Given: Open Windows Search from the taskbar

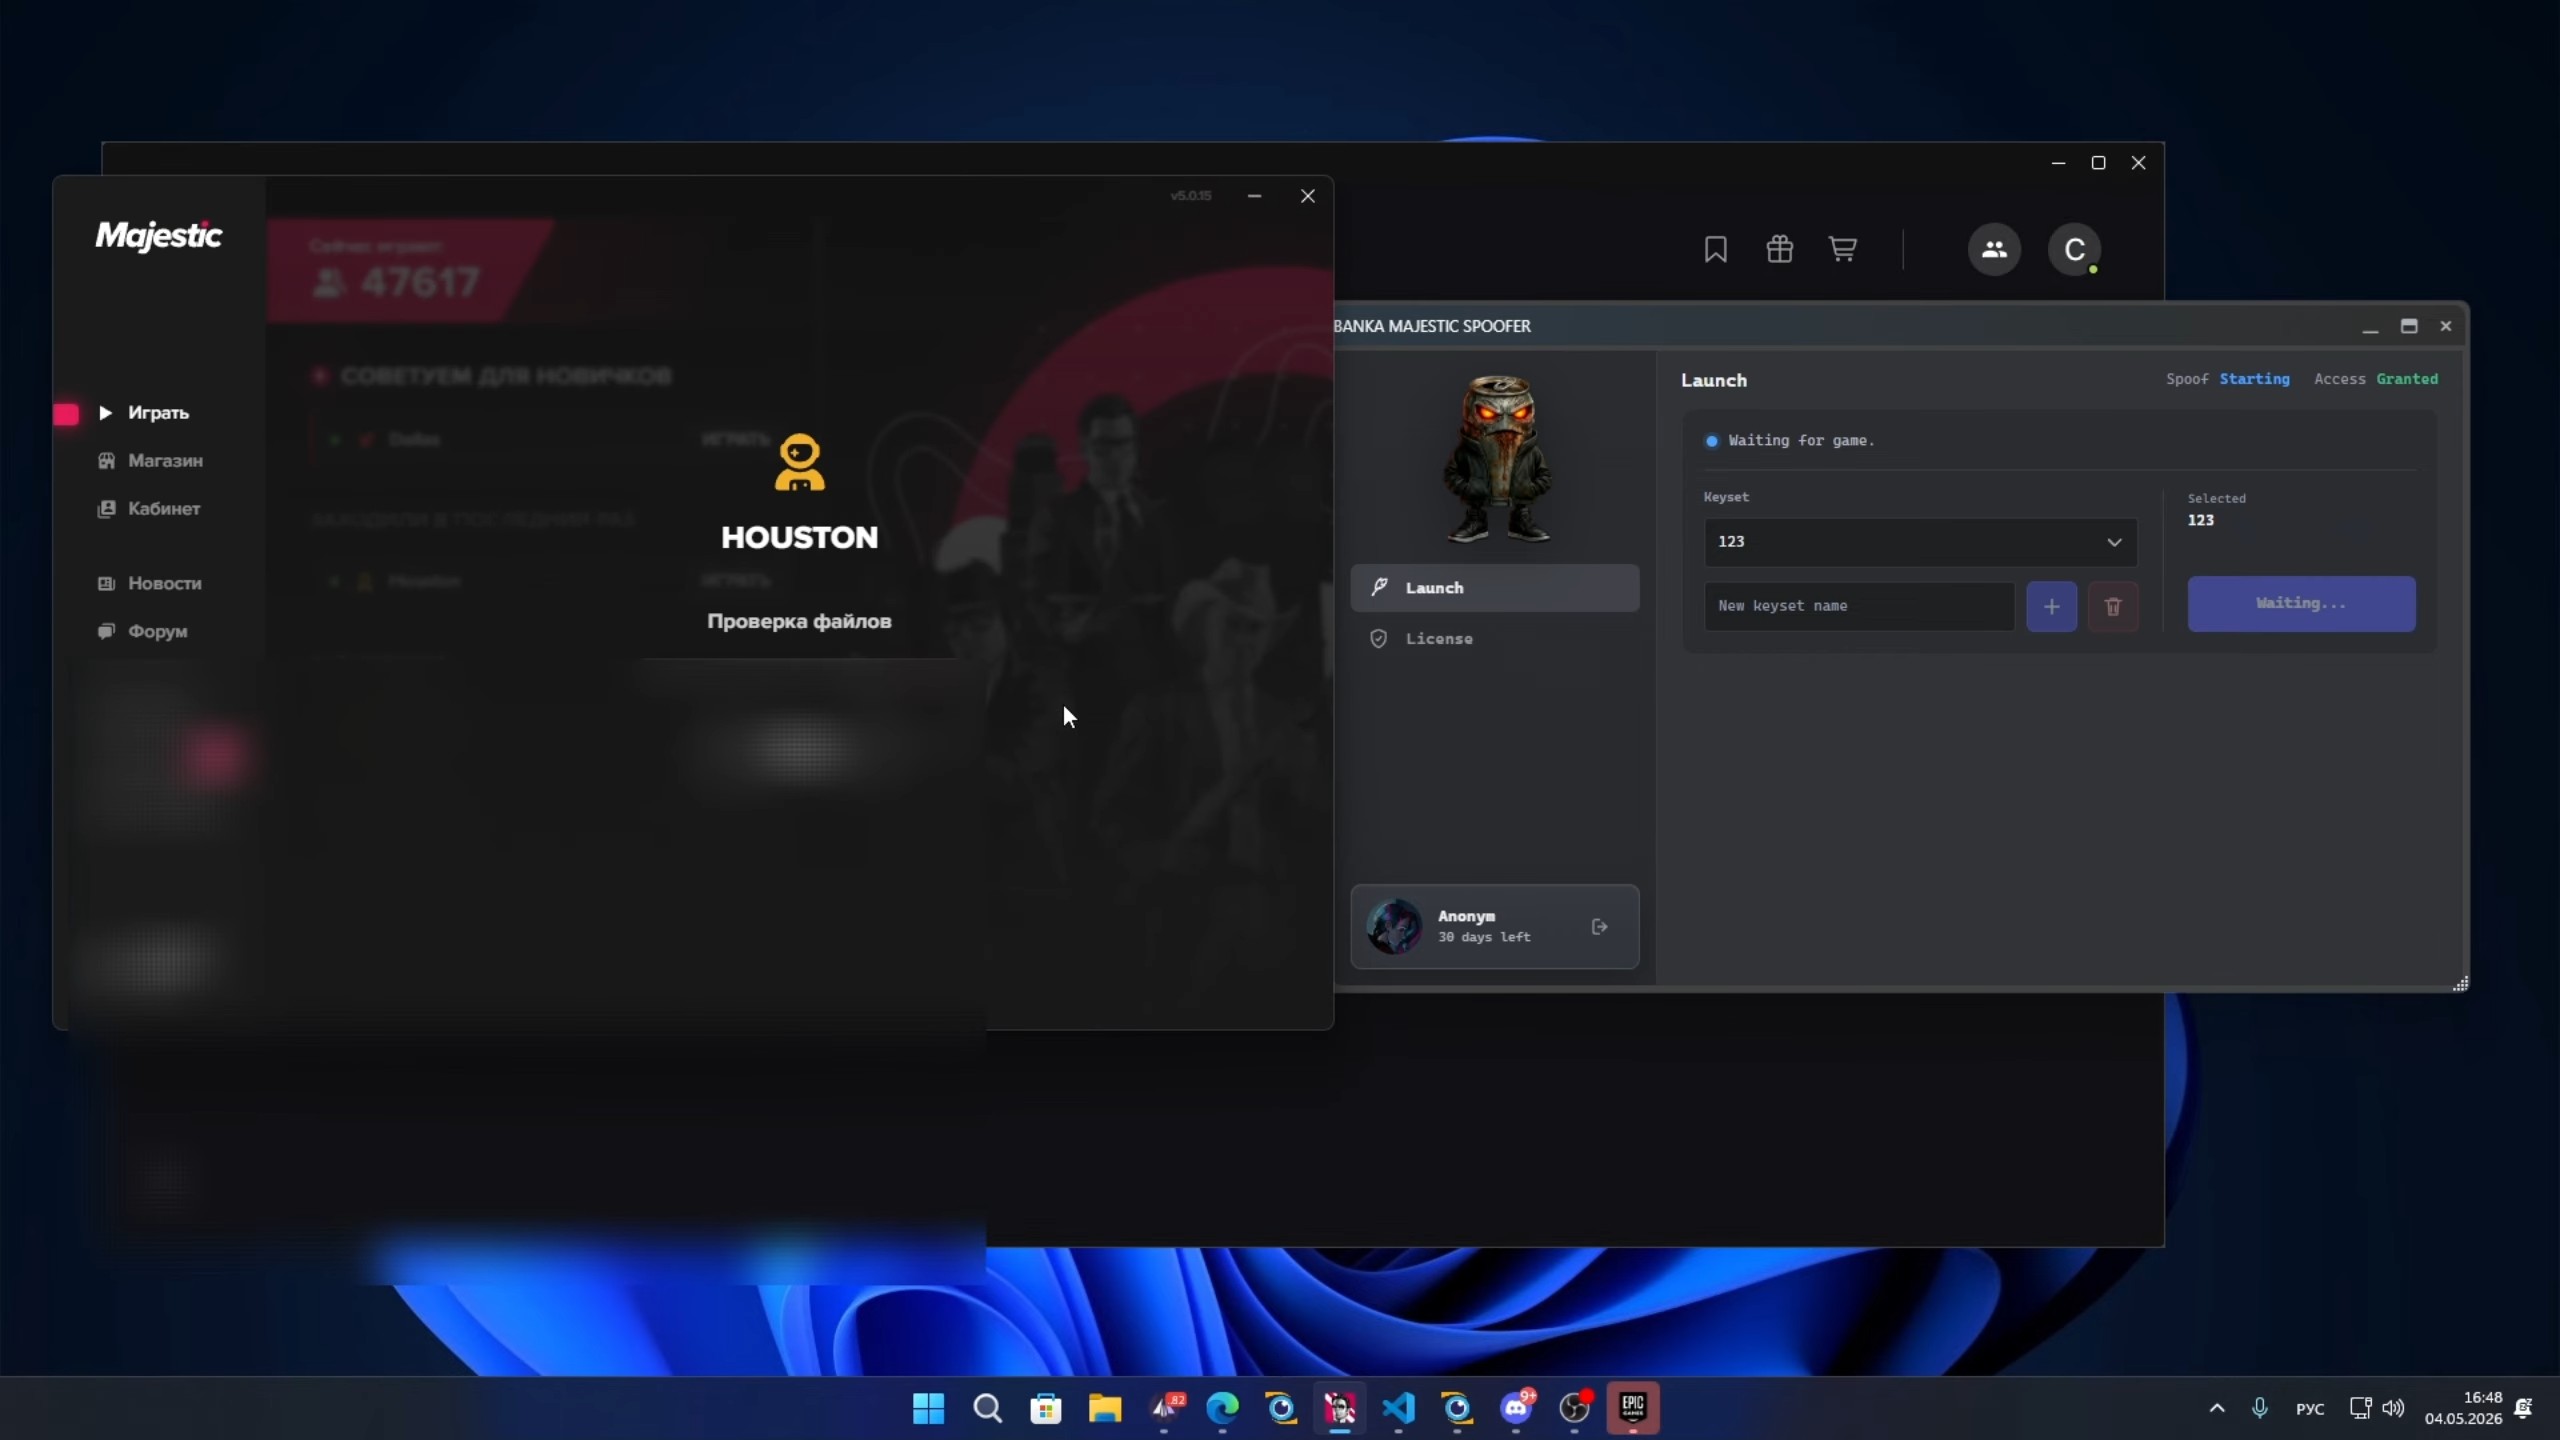Looking at the screenshot, I should point(987,1408).
